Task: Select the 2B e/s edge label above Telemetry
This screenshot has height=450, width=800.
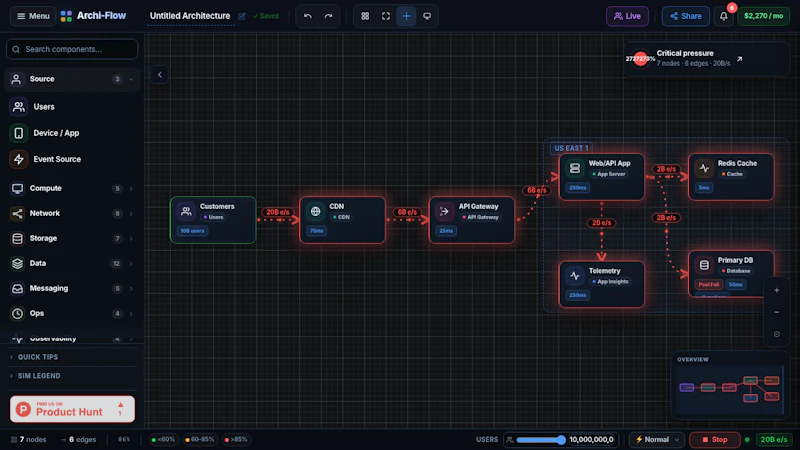Action: 602,223
